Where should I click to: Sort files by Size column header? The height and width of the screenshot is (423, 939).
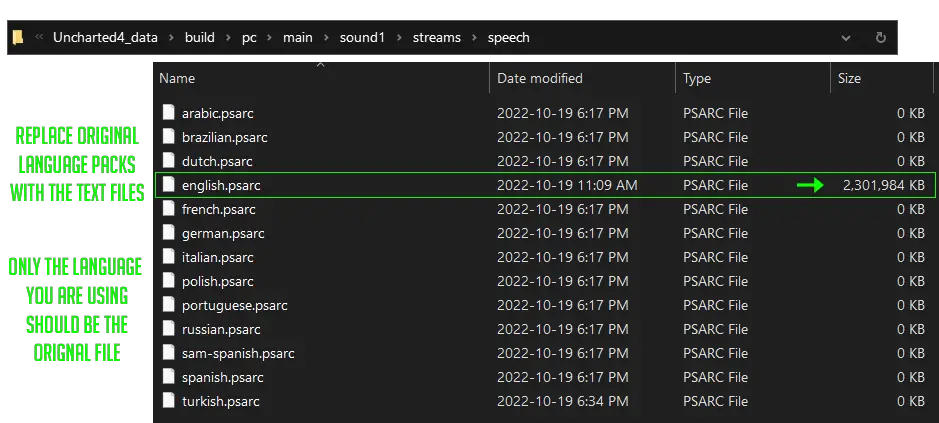tap(849, 78)
